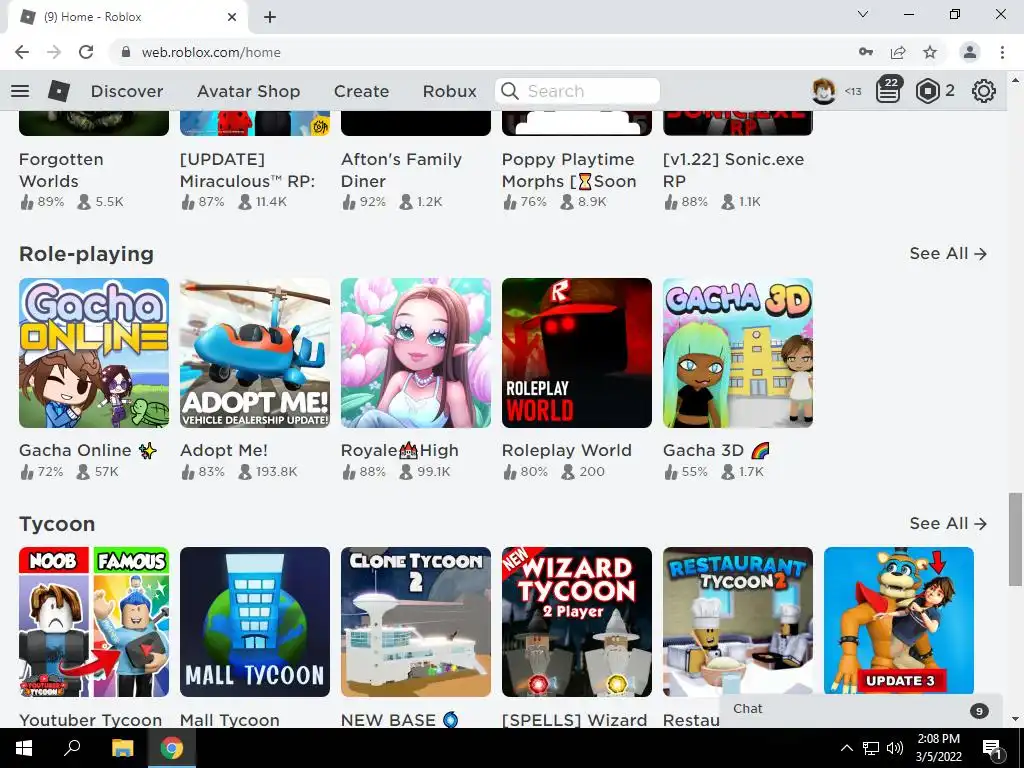Open Roleplay World game thumbnail

(x=577, y=353)
